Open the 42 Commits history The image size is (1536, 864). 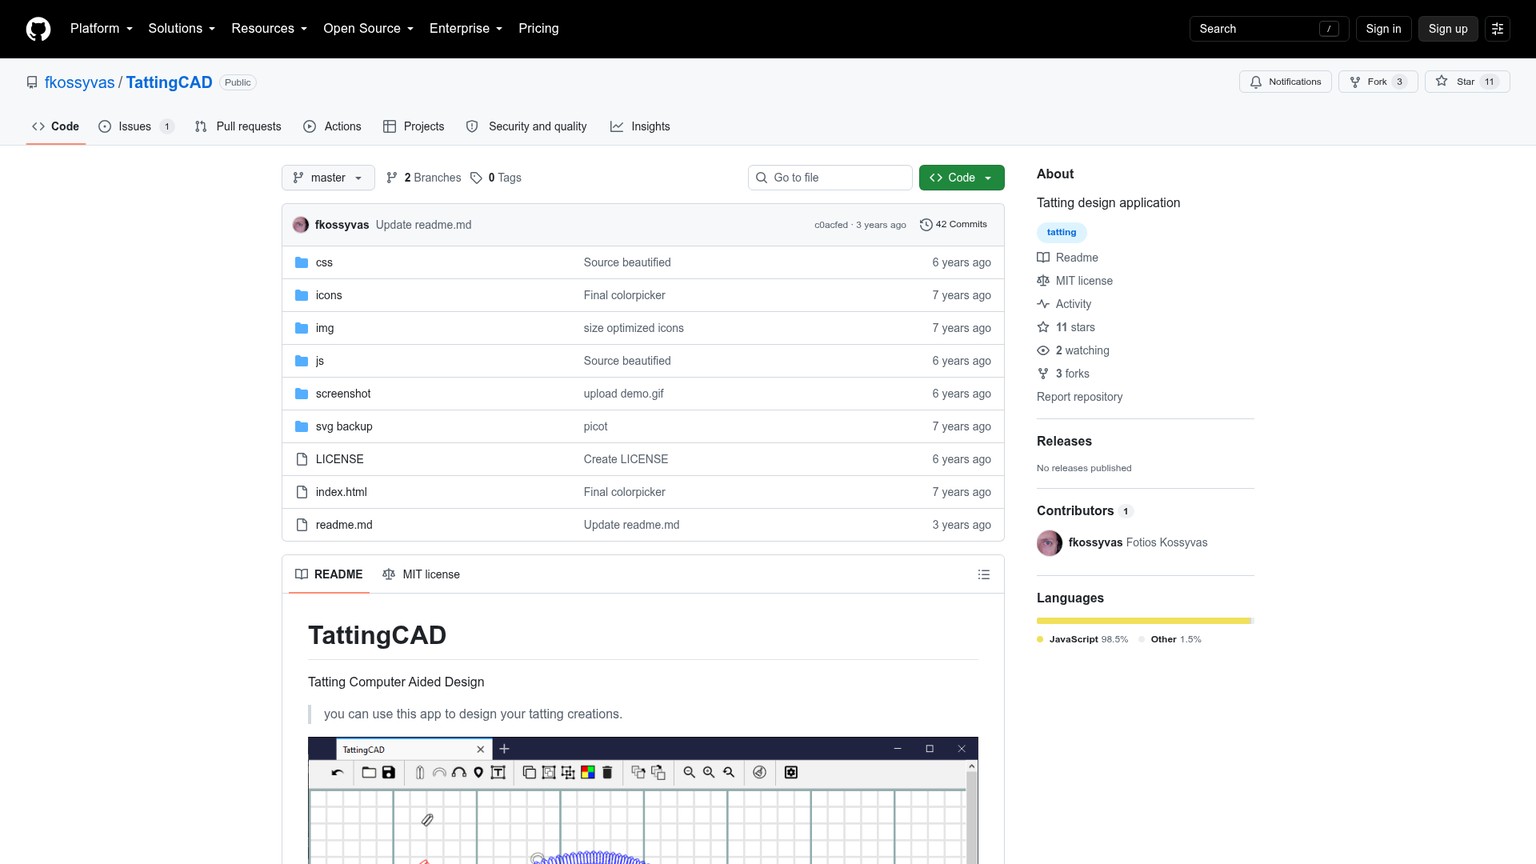(953, 225)
